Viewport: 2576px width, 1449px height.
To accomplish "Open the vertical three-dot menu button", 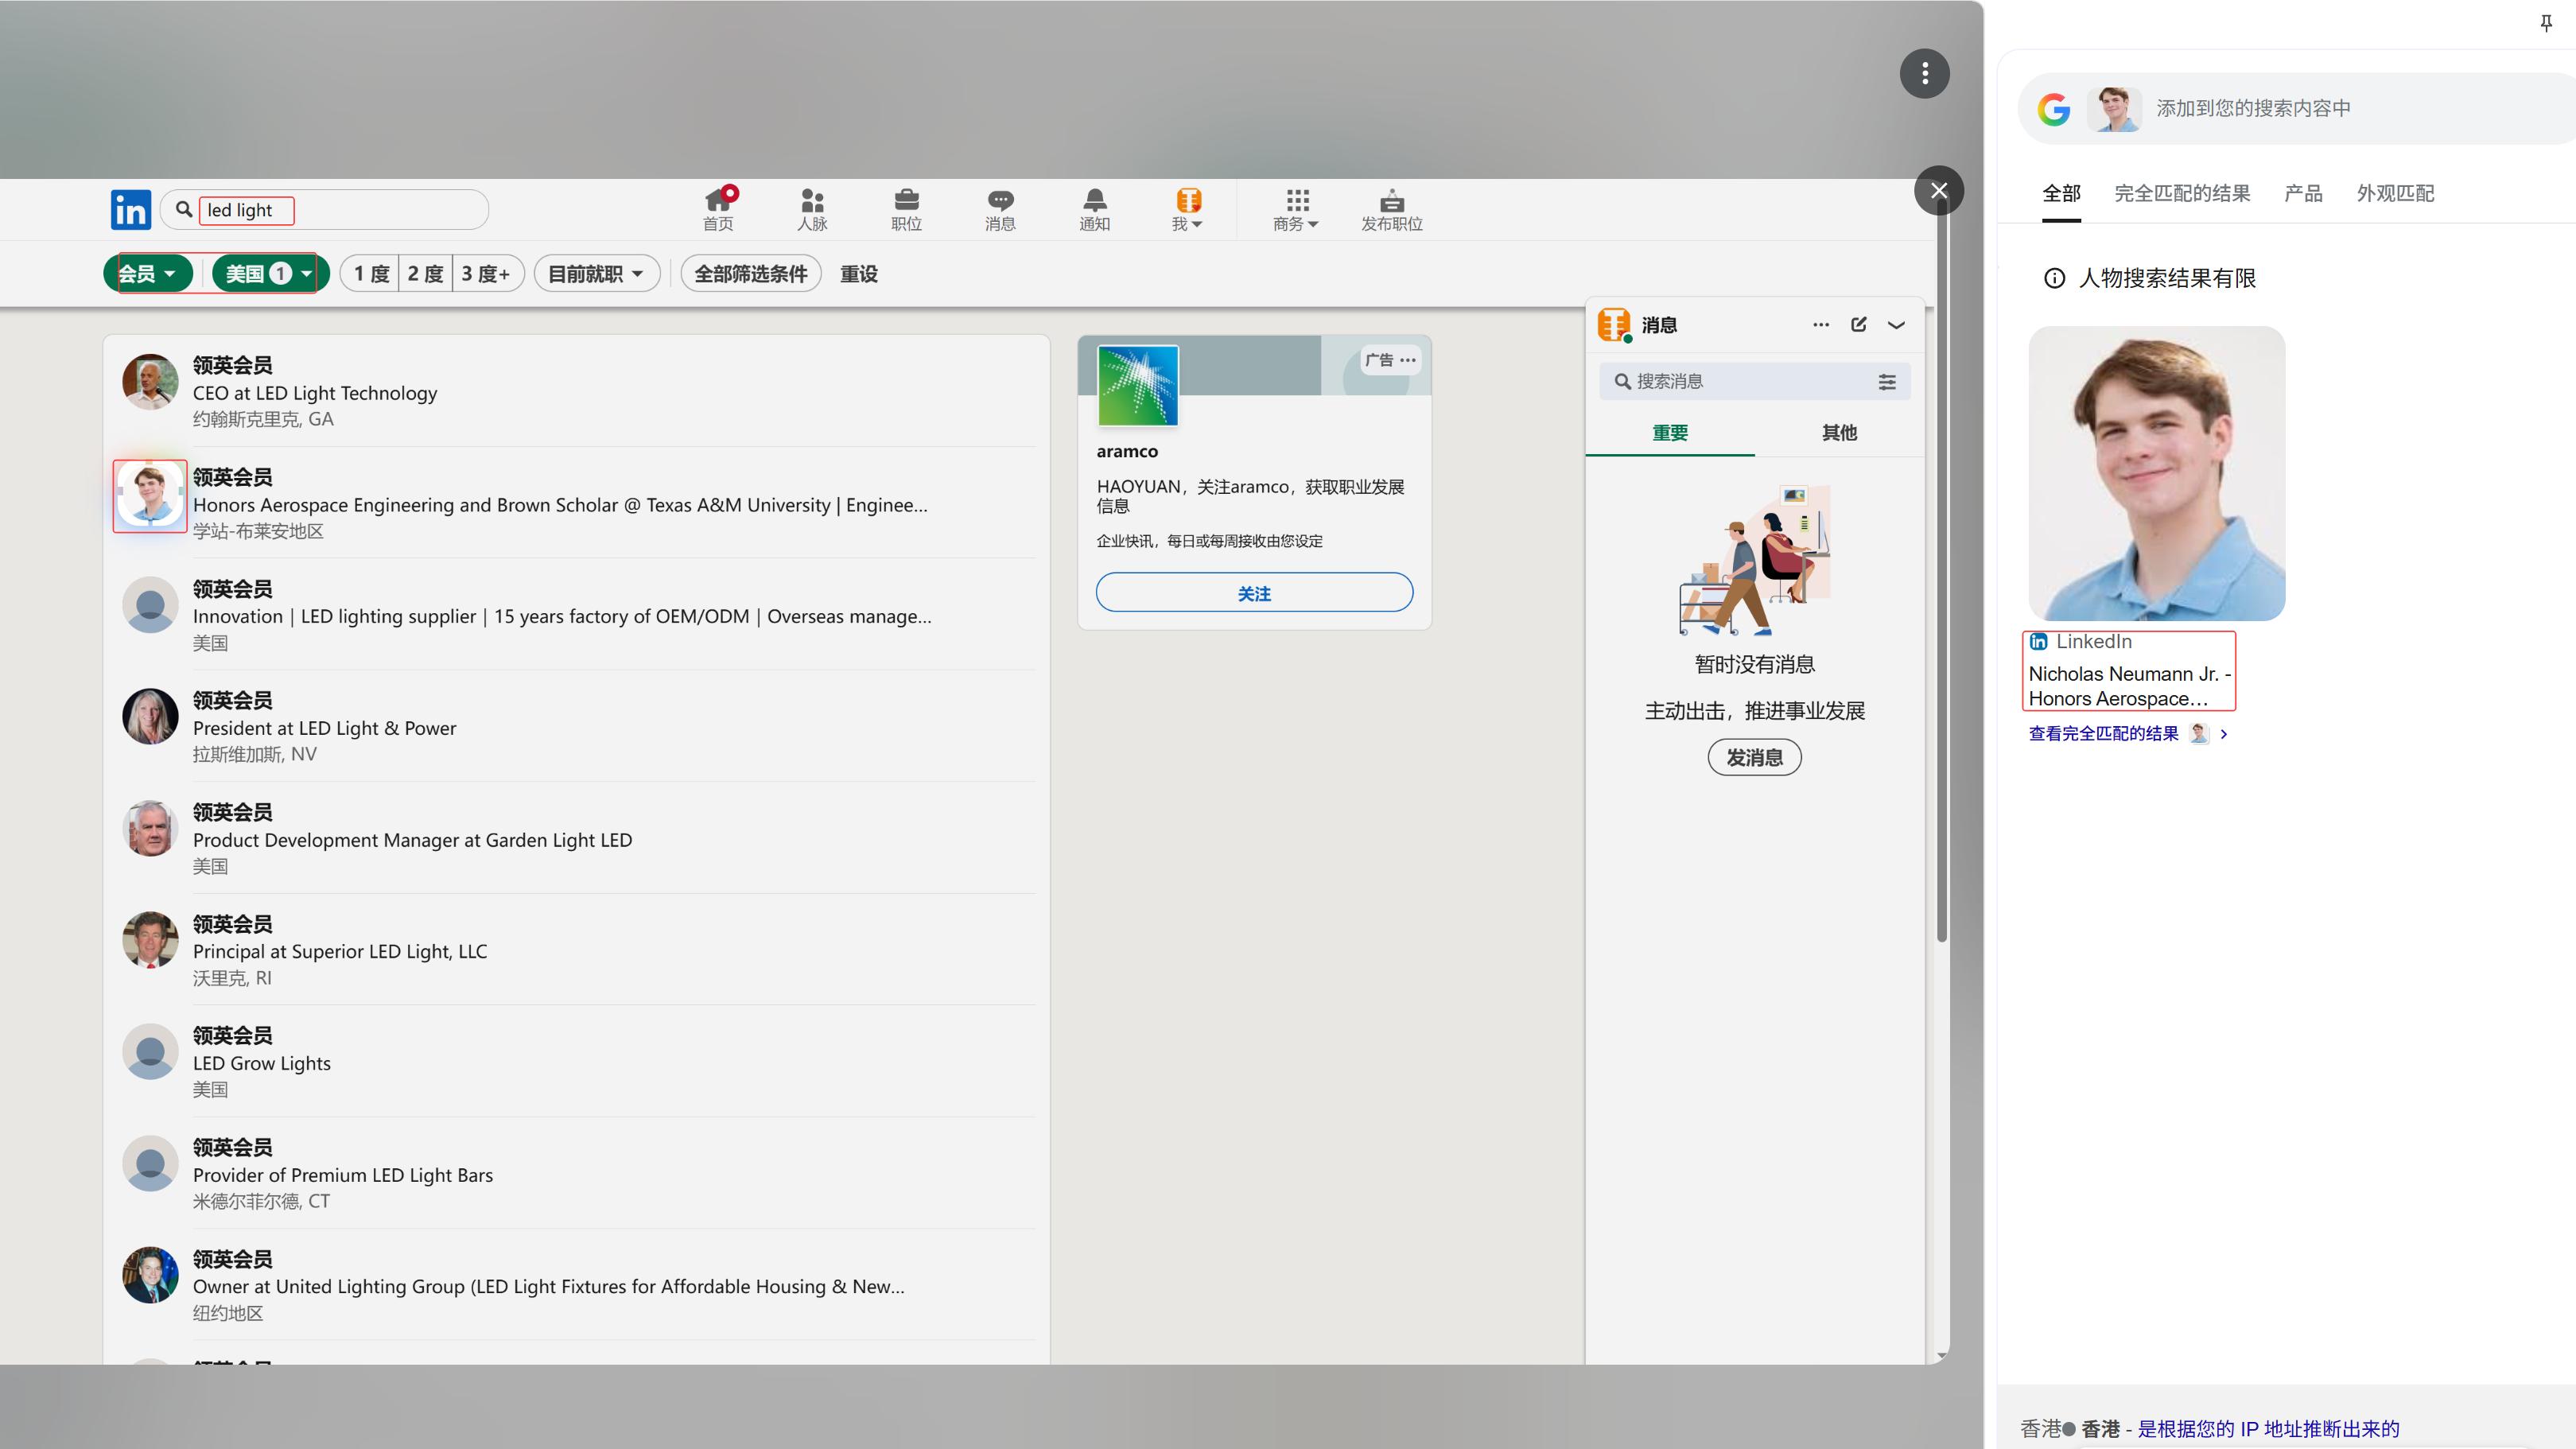I will coord(1924,73).
